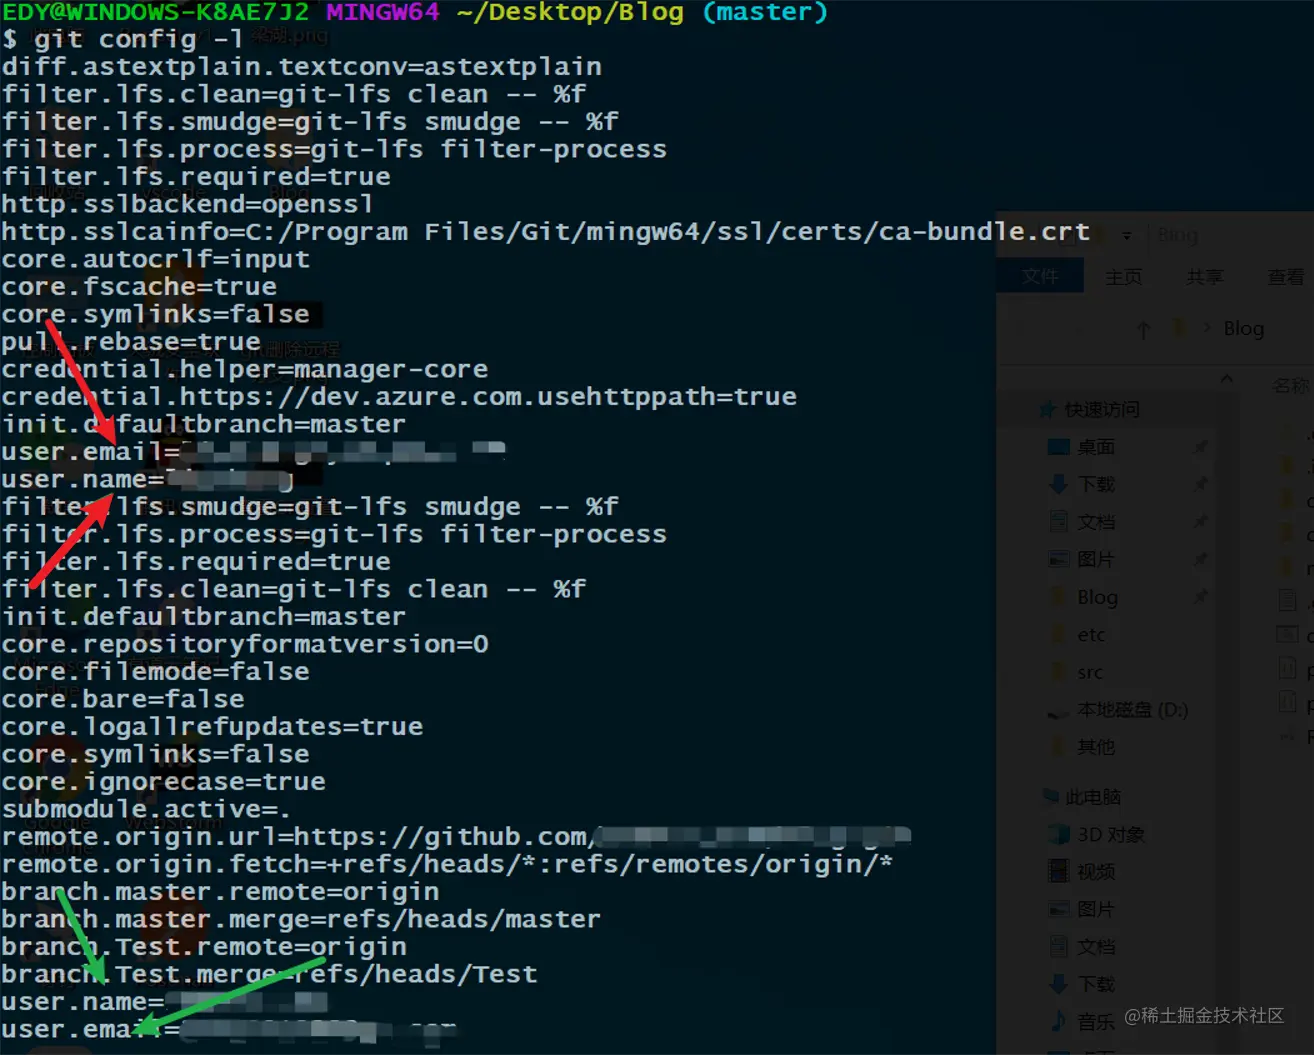Click the Blog folder icon in the navigation pane

(x=1059, y=597)
